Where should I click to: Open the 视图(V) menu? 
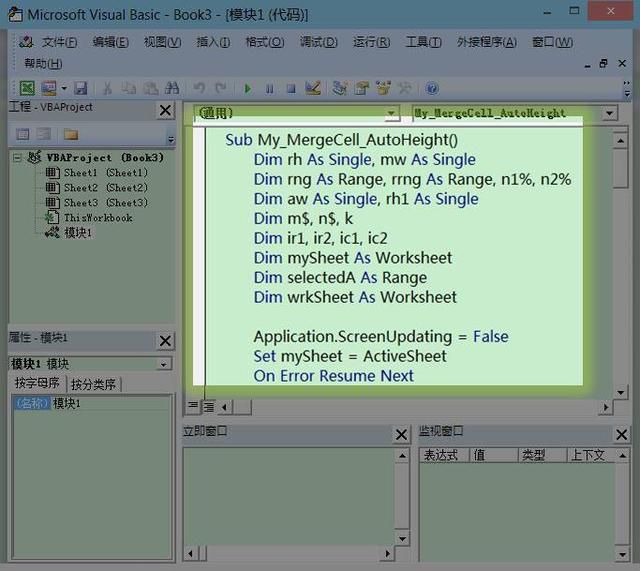click(x=162, y=42)
